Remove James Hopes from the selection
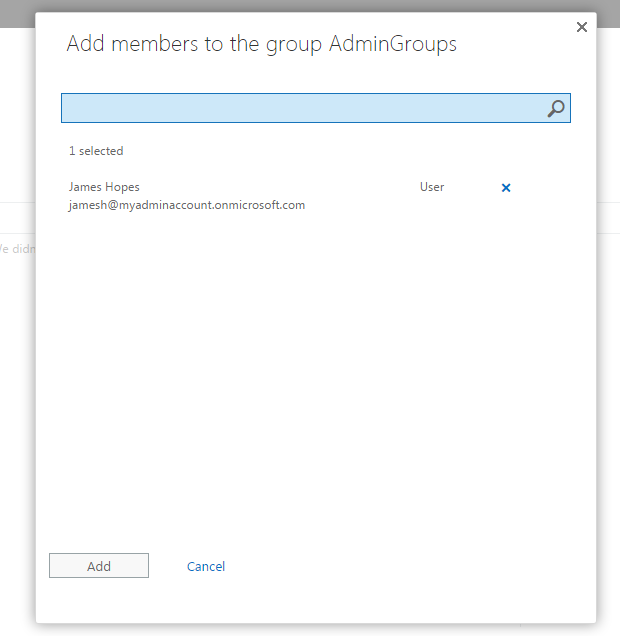Screen dimensions: 620x636 506,188
